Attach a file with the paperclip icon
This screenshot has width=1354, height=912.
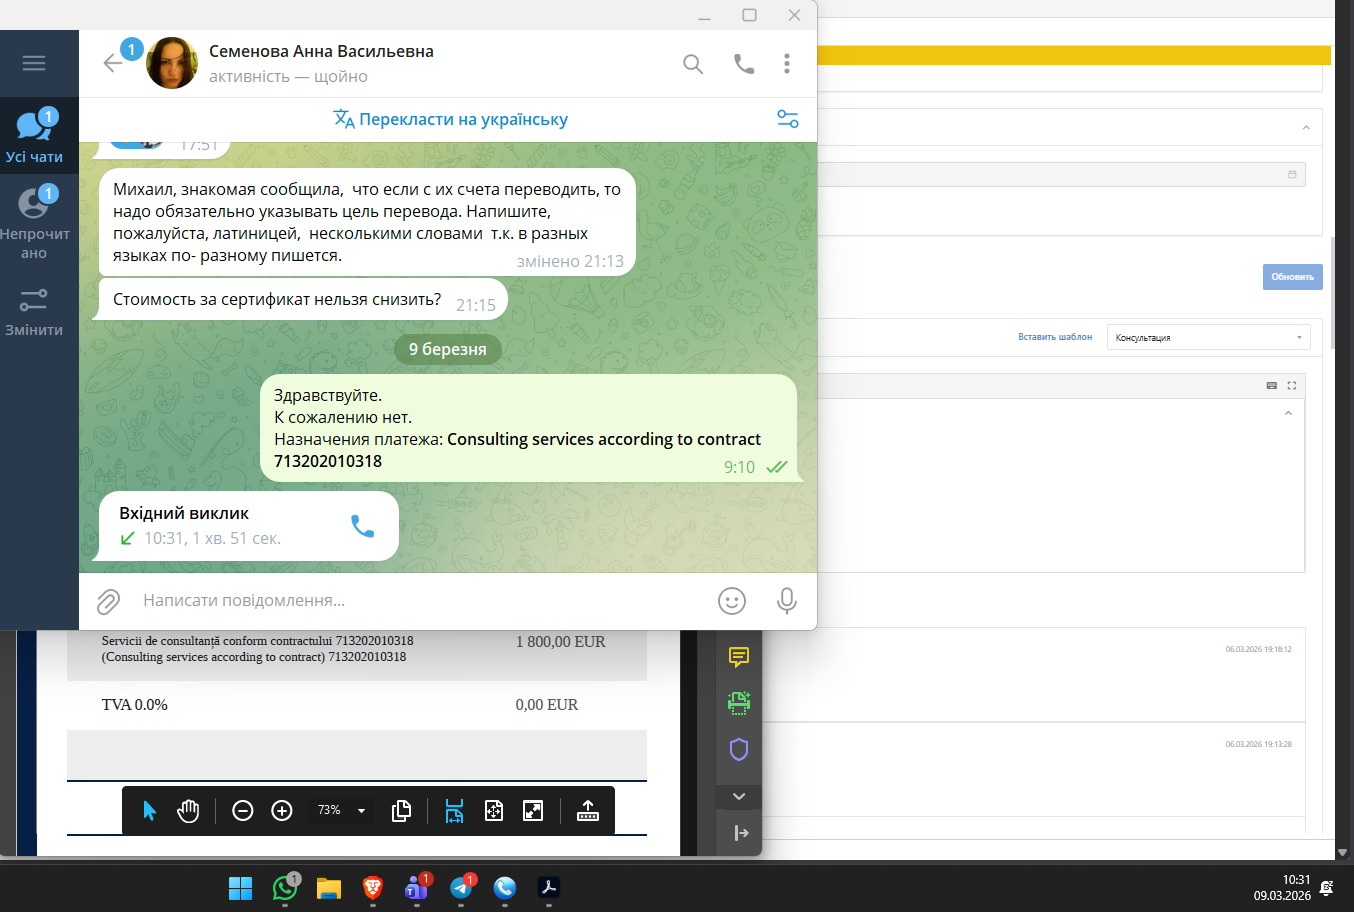tap(108, 601)
